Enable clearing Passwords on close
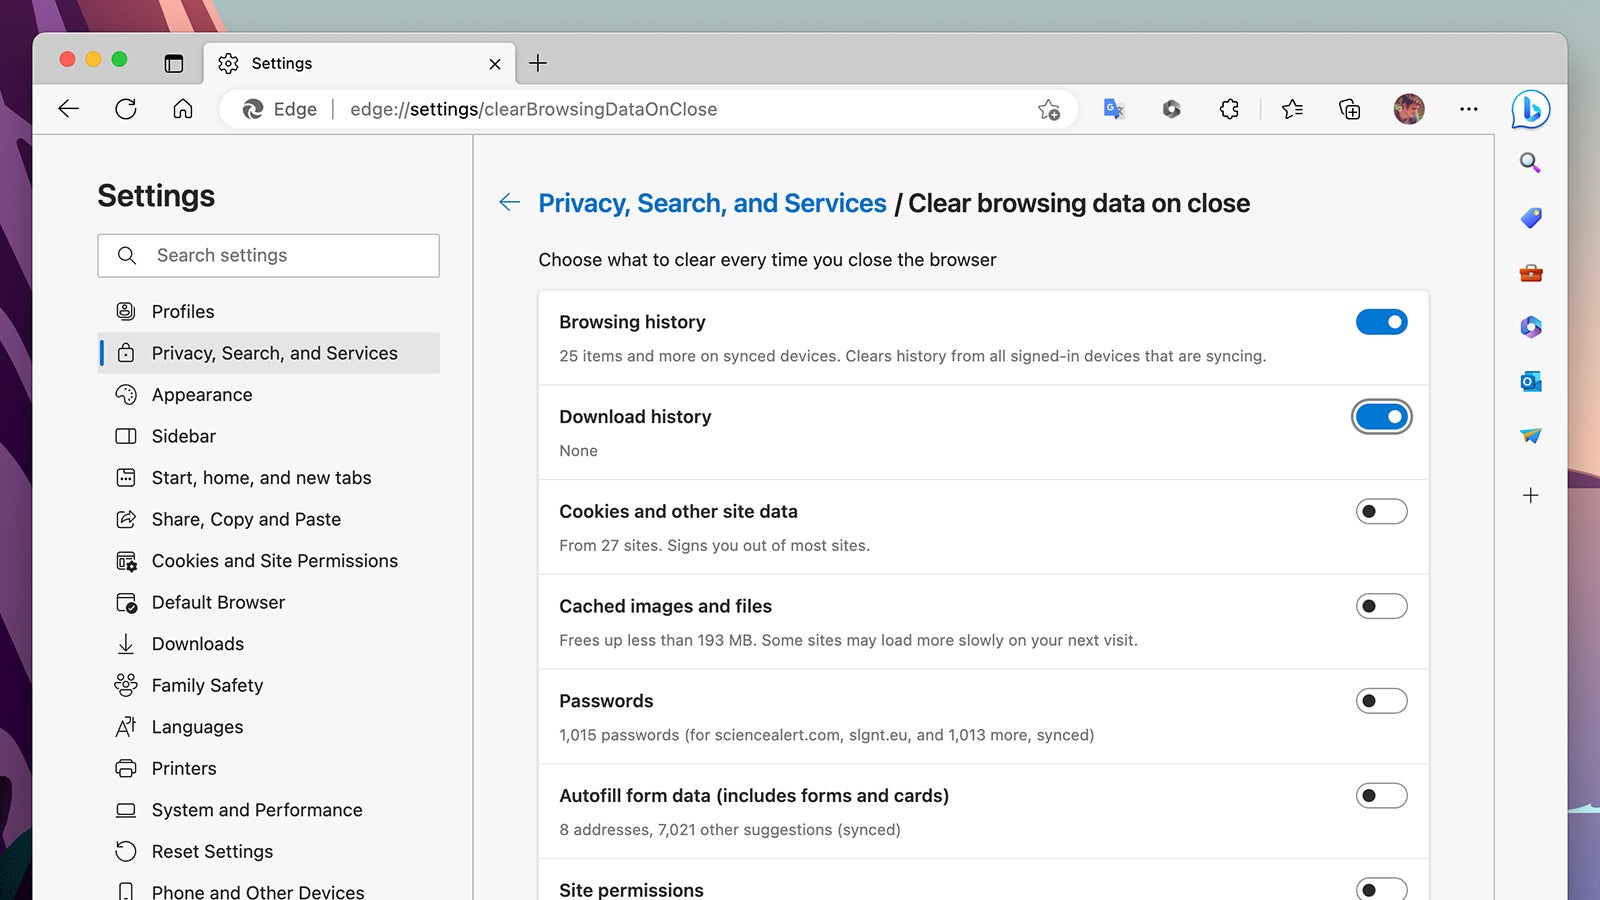The image size is (1600, 900). point(1381,701)
